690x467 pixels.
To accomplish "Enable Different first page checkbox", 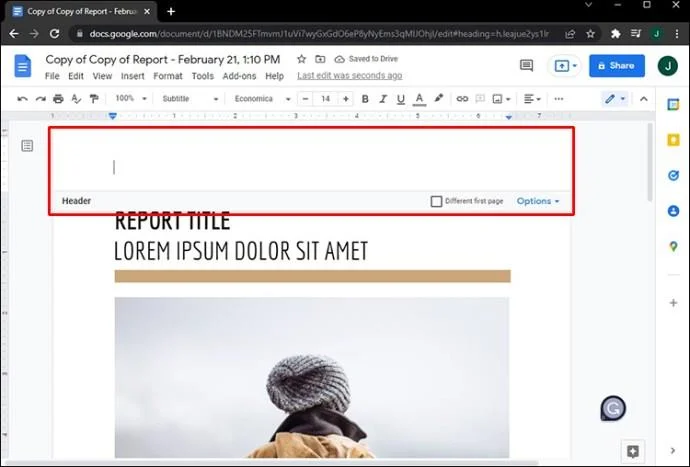I will (436, 202).
